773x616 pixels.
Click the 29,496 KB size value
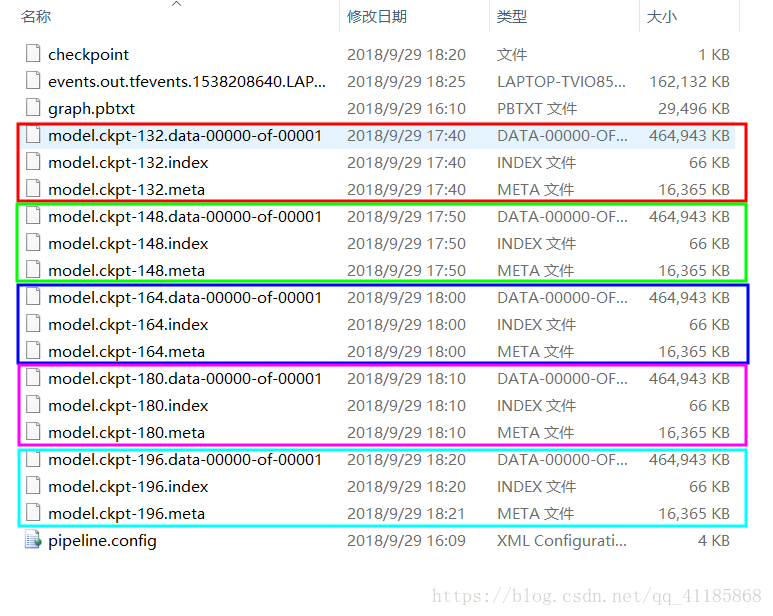coord(694,108)
